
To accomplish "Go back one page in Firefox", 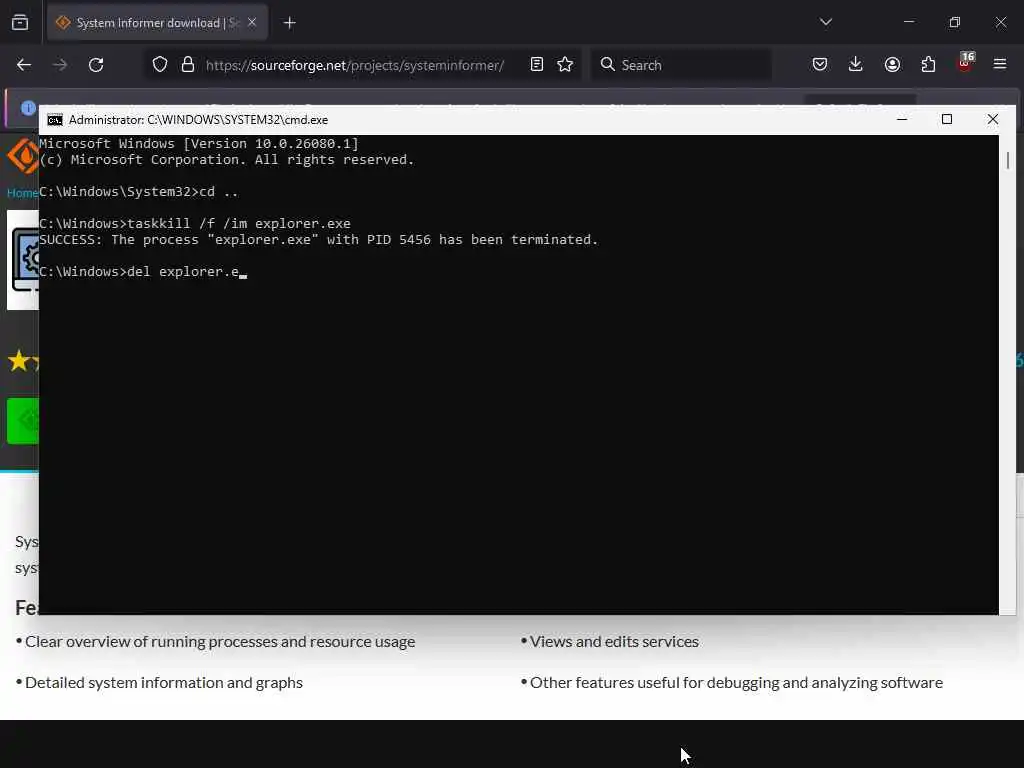I will (x=24, y=65).
